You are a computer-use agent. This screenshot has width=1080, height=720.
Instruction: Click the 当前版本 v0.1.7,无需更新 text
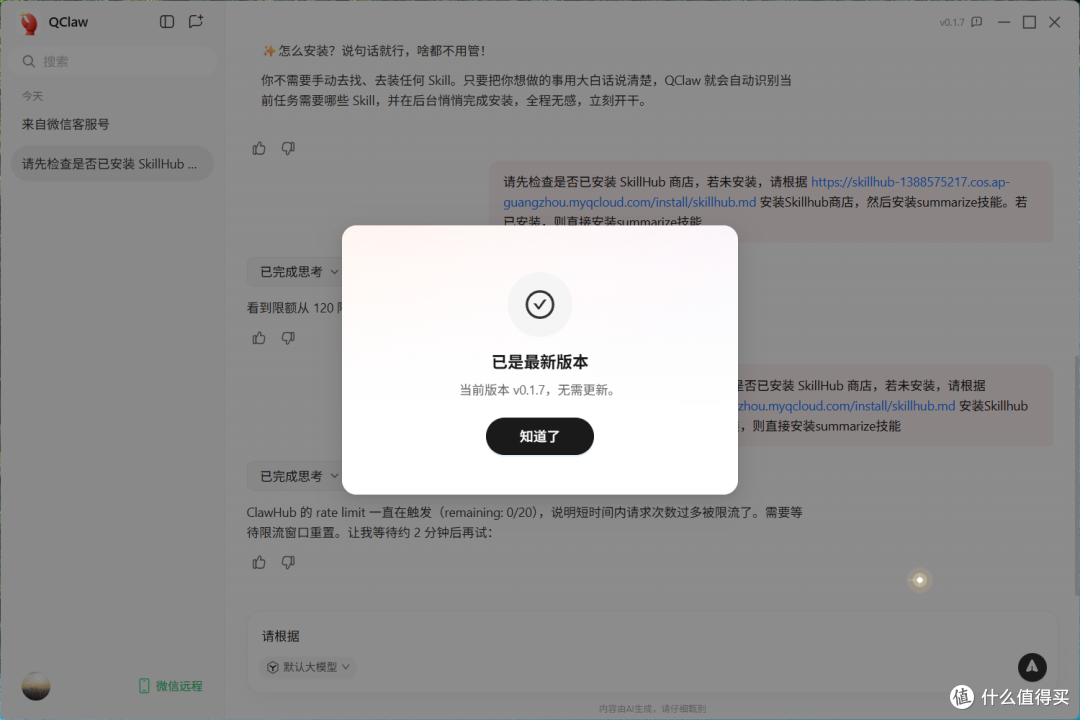[539, 390]
